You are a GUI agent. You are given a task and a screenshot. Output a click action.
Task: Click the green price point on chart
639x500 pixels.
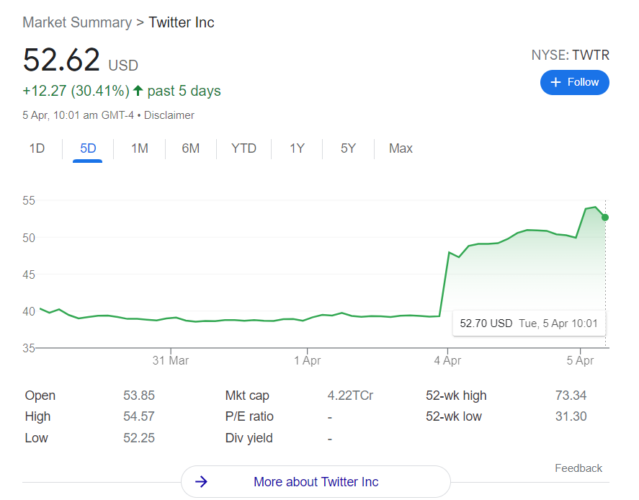(x=605, y=218)
